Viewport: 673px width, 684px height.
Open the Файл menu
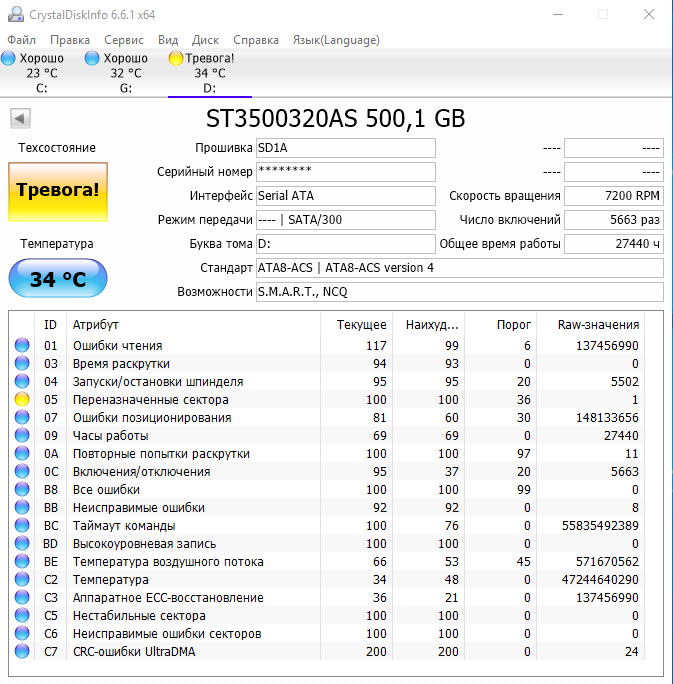pos(21,40)
